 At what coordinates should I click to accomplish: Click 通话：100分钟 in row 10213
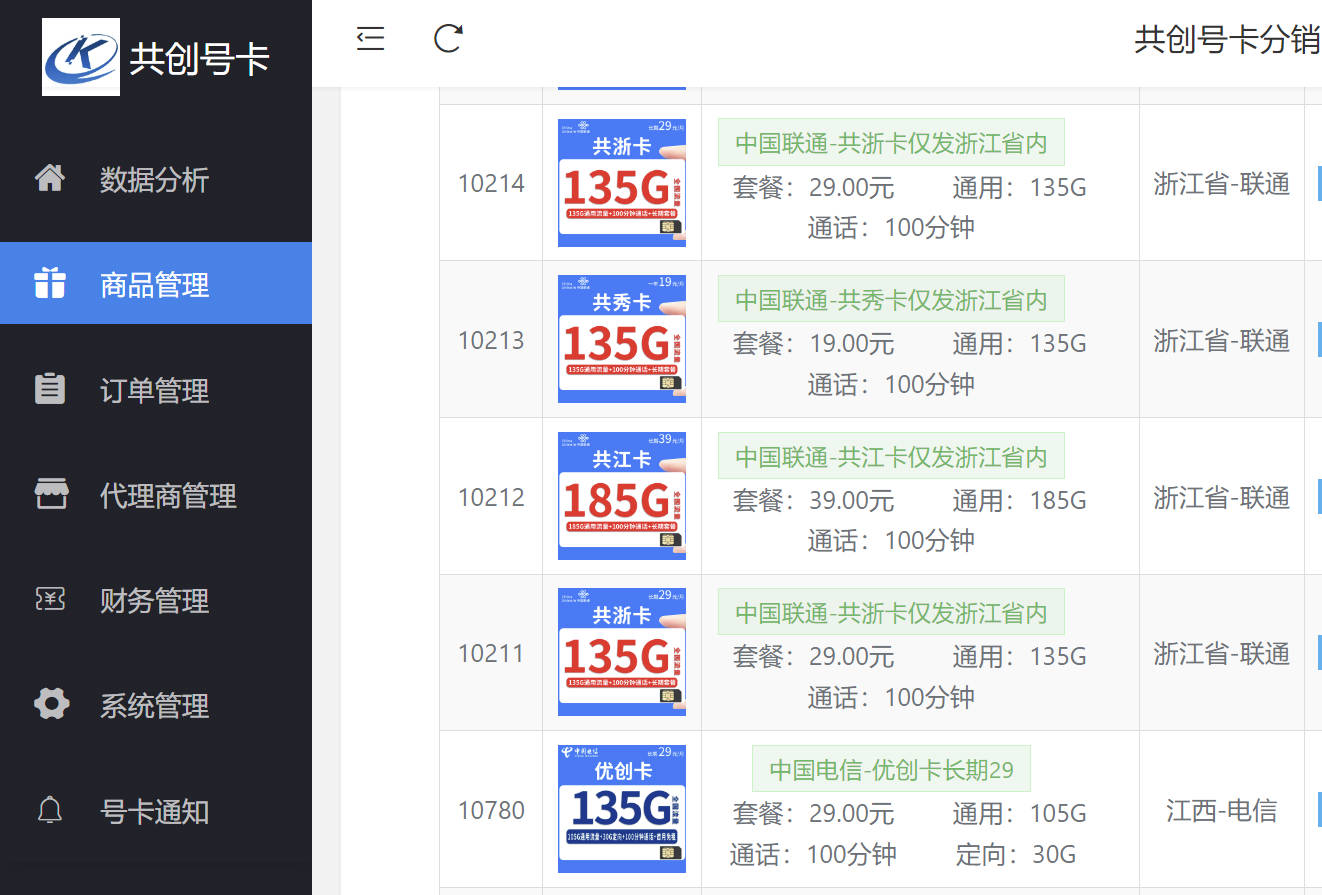[891, 384]
